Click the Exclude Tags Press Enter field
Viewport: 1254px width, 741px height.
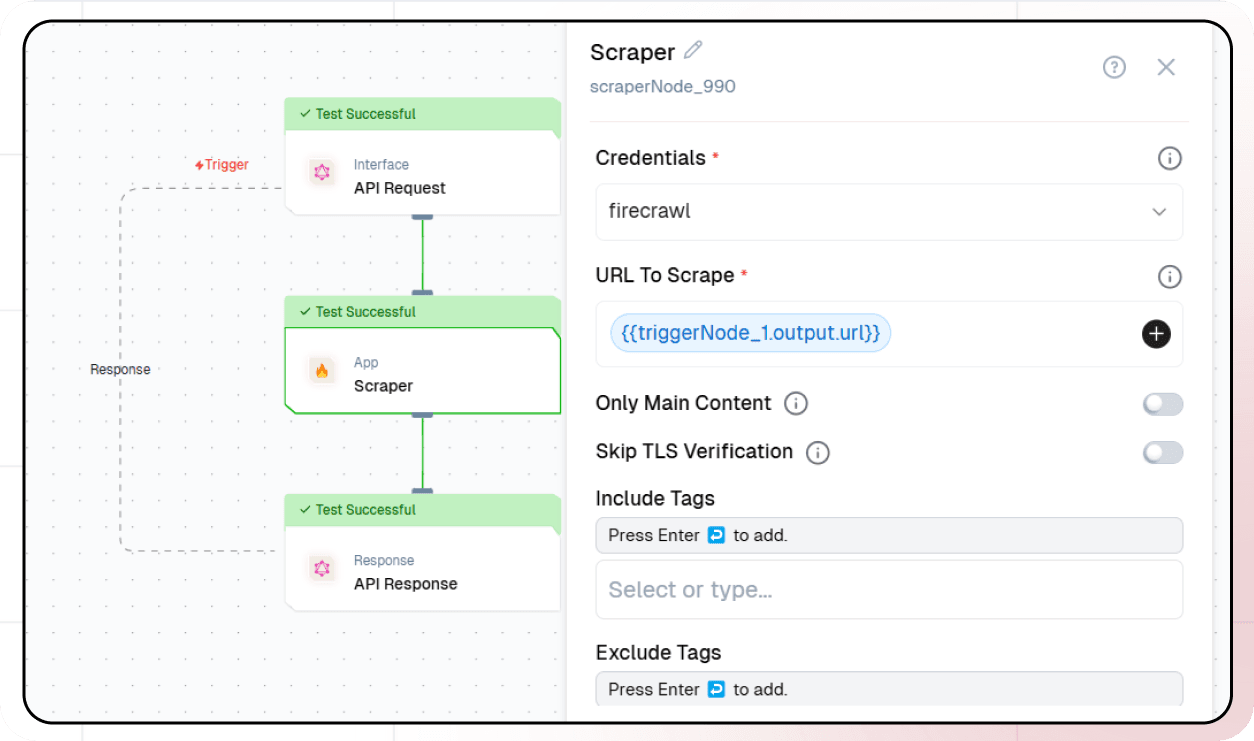click(x=888, y=689)
